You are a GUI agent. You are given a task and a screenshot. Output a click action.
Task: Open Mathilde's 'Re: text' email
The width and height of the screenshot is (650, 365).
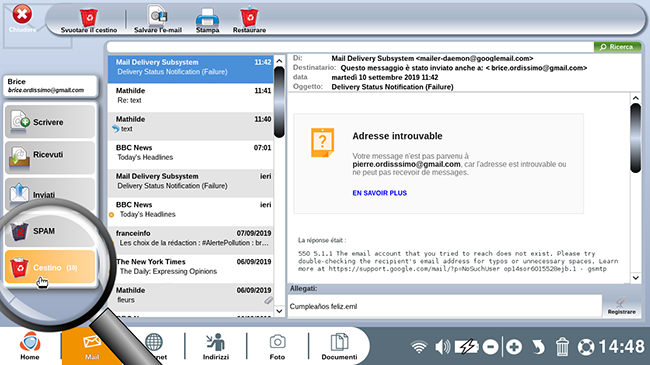click(x=191, y=98)
